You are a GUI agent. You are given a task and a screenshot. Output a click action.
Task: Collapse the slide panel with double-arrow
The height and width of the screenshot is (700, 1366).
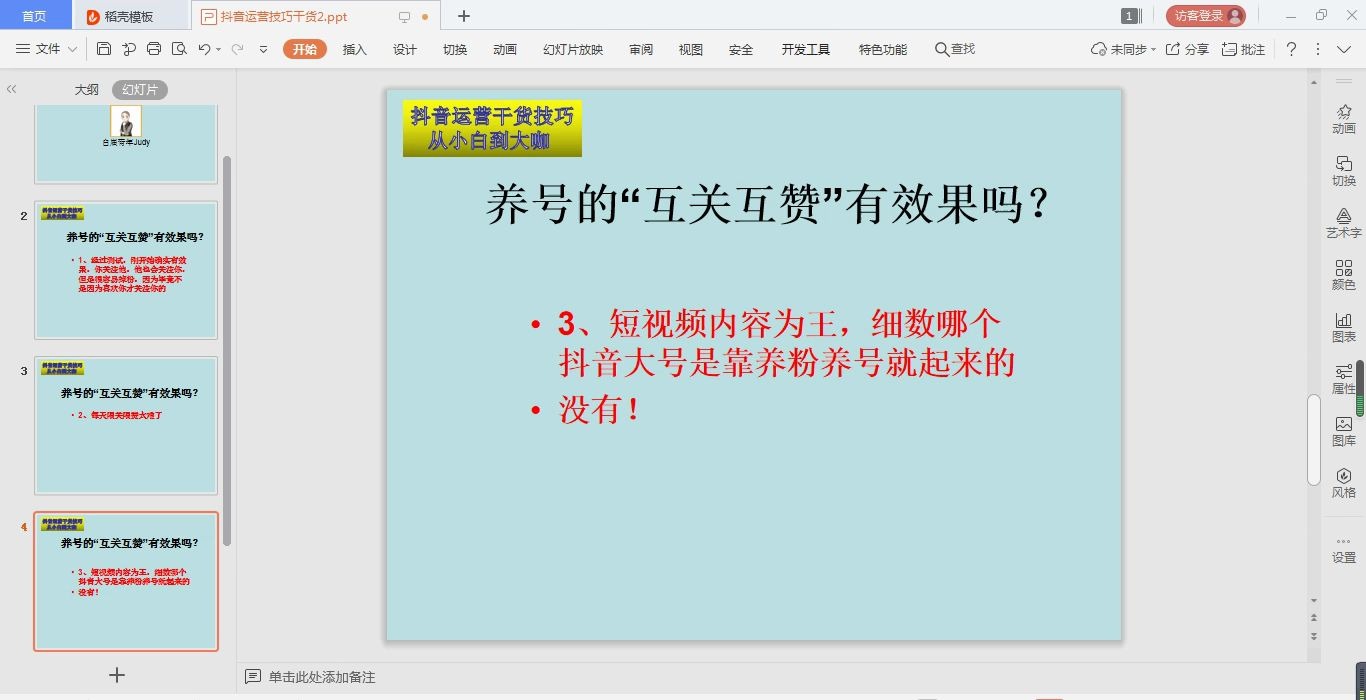click(x=12, y=89)
